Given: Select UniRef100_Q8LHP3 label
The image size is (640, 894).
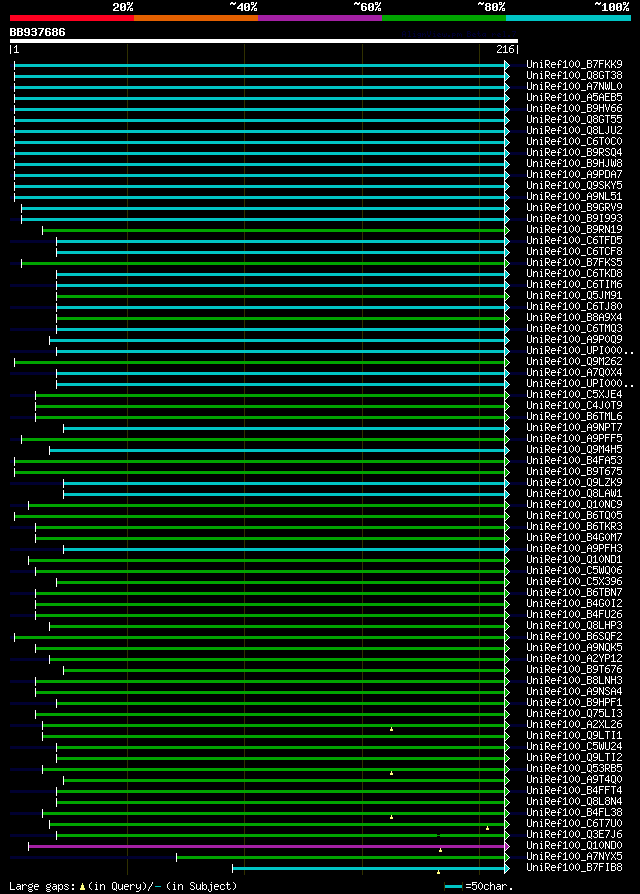Looking at the screenshot, I should (574, 625).
